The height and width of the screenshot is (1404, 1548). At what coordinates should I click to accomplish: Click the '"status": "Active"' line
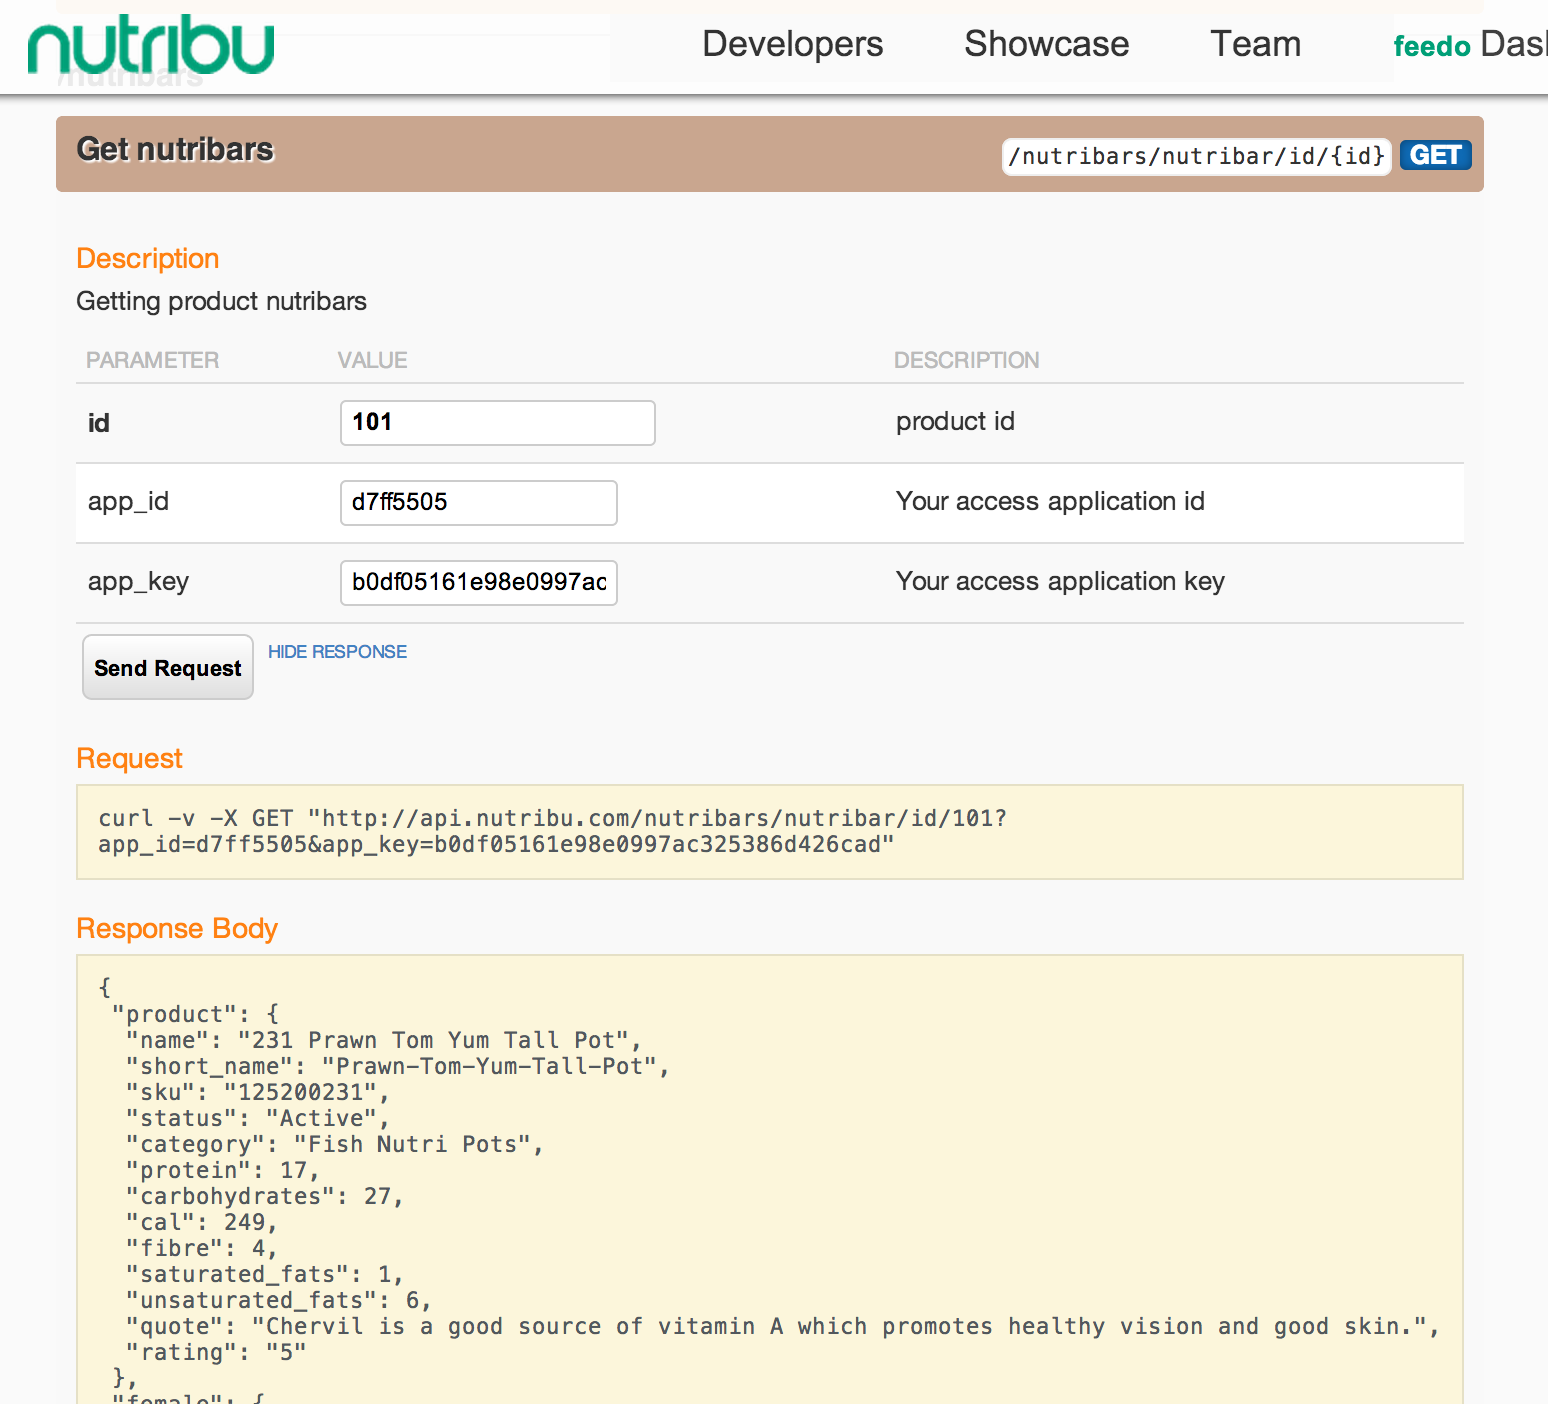click(257, 1118)
